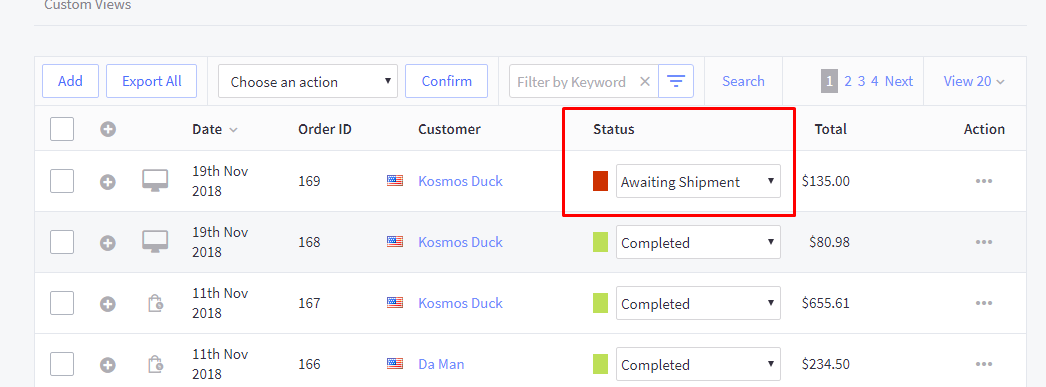Open the View 20 per-page dropdown
Viewport: 1046px width, 387px height.
point(974,81)
